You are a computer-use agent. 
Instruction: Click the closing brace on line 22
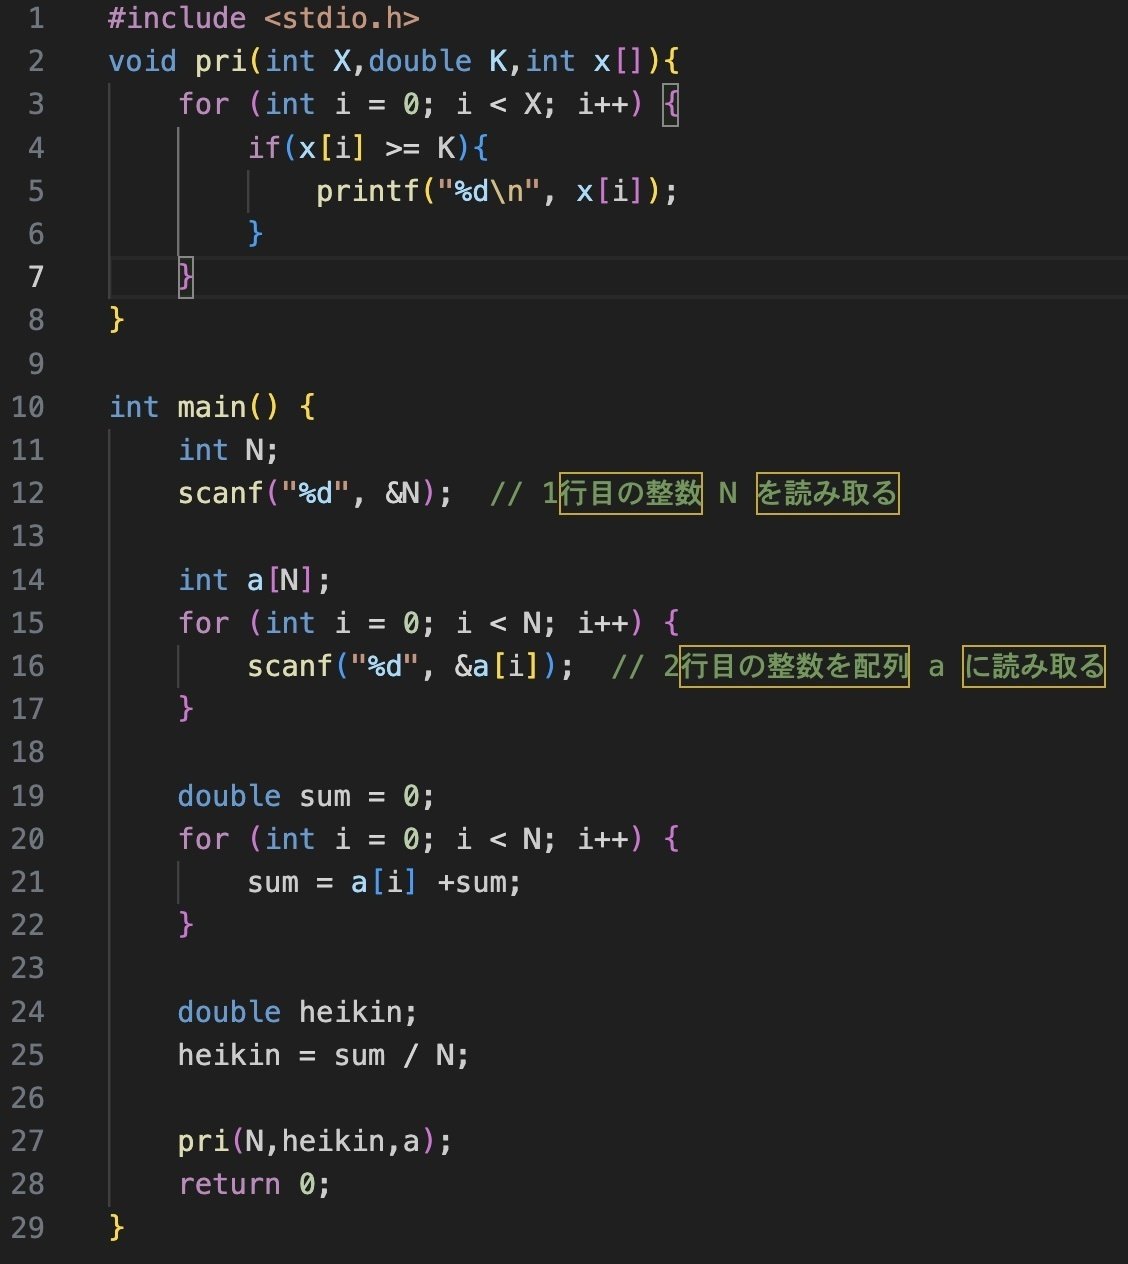186,925
